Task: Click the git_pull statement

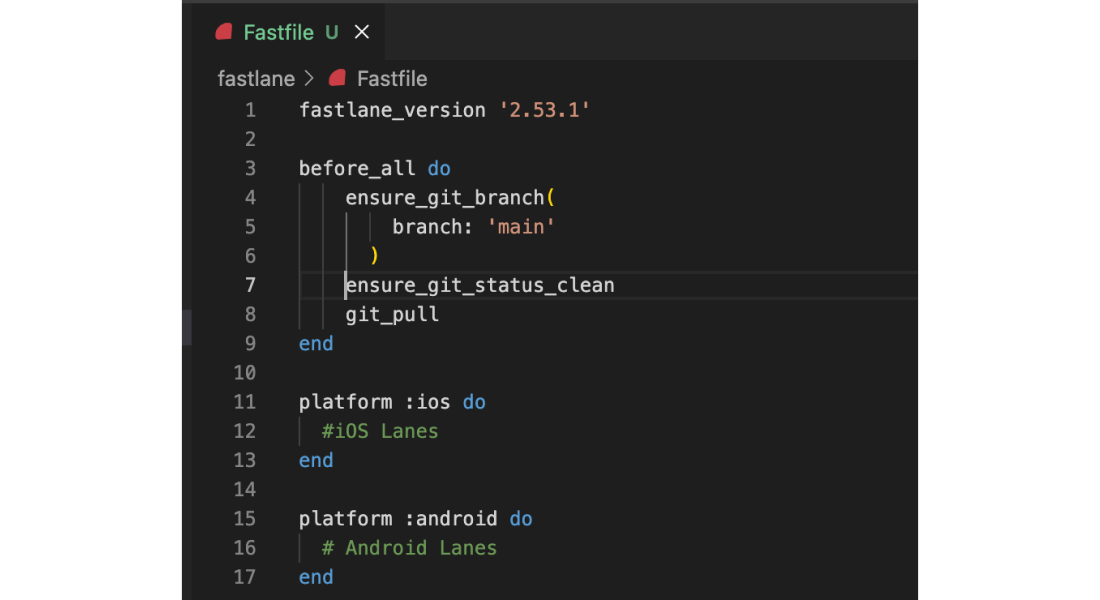Action: pos(392,314)
